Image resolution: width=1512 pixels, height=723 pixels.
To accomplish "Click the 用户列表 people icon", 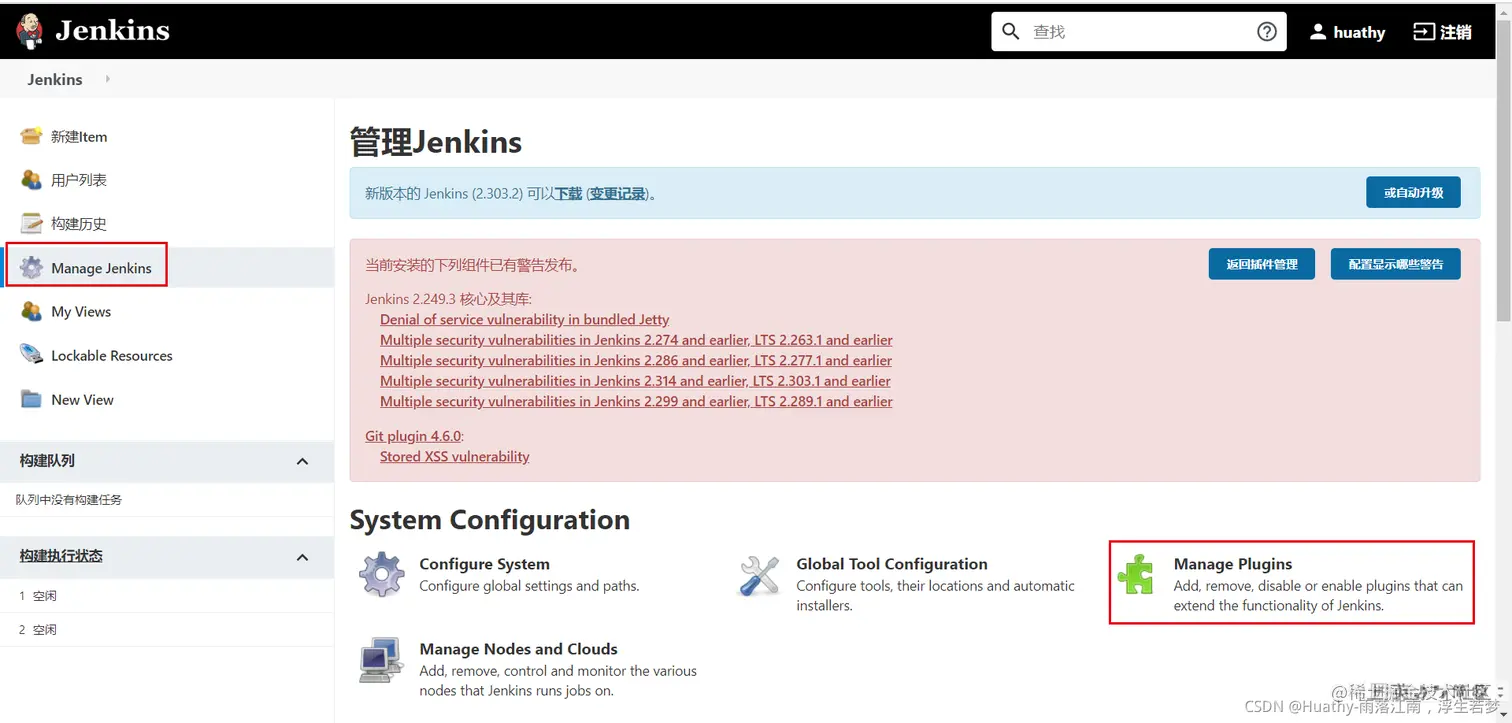I will 32,180.
